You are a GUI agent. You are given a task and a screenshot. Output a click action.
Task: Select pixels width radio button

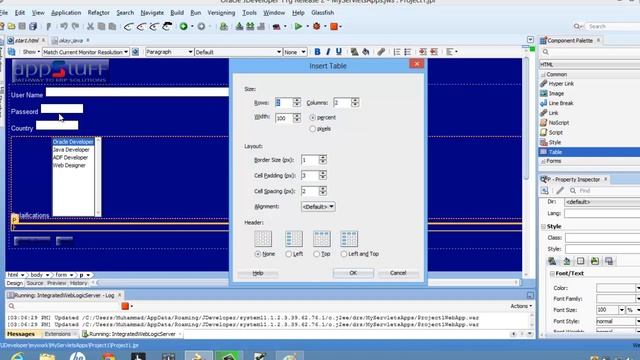(313, 129)
